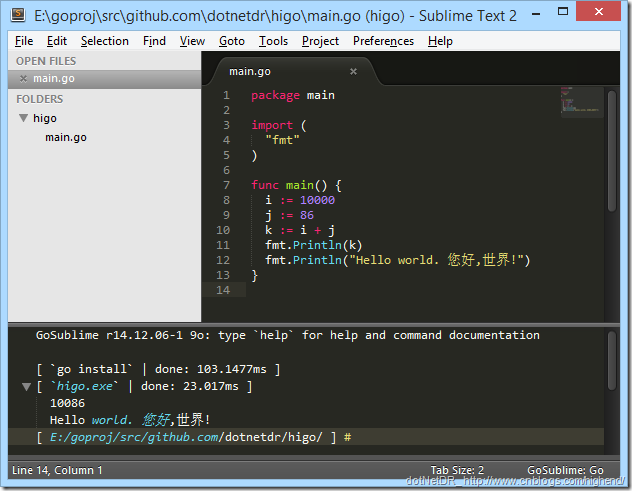This screenshot has width=632, height=491.
Task: Close the main.go editor tab
Action: point(353,71)
